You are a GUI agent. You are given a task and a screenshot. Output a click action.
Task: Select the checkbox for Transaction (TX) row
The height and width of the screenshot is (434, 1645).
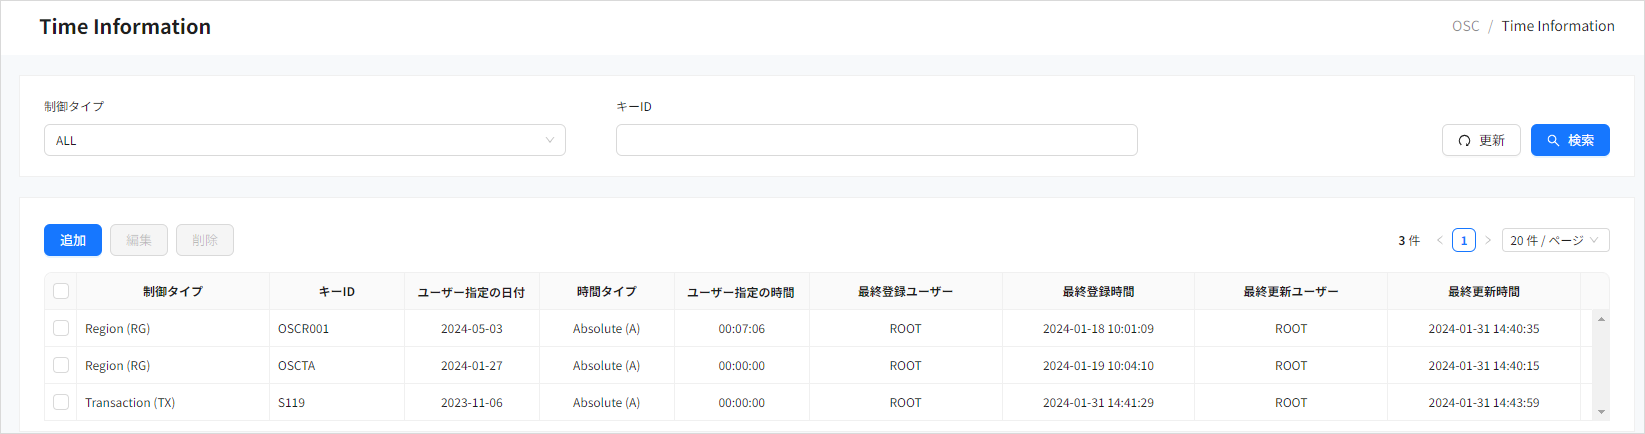click(61, 402)
